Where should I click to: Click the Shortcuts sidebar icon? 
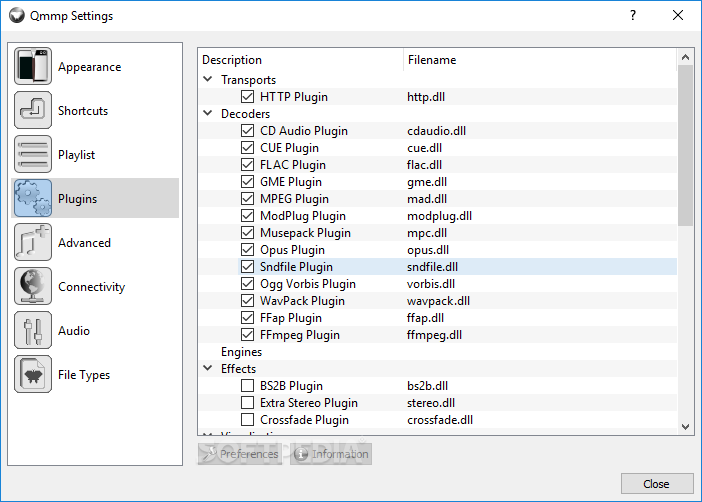pyautogui.click(x=33, y=110)
